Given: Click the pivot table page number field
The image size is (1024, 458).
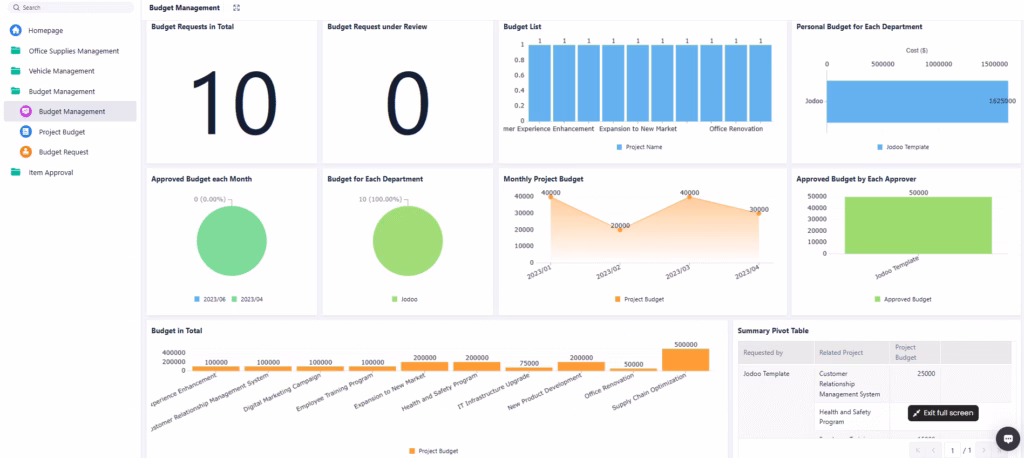Looking at the screenshot, I should click(x=952, y=450).
